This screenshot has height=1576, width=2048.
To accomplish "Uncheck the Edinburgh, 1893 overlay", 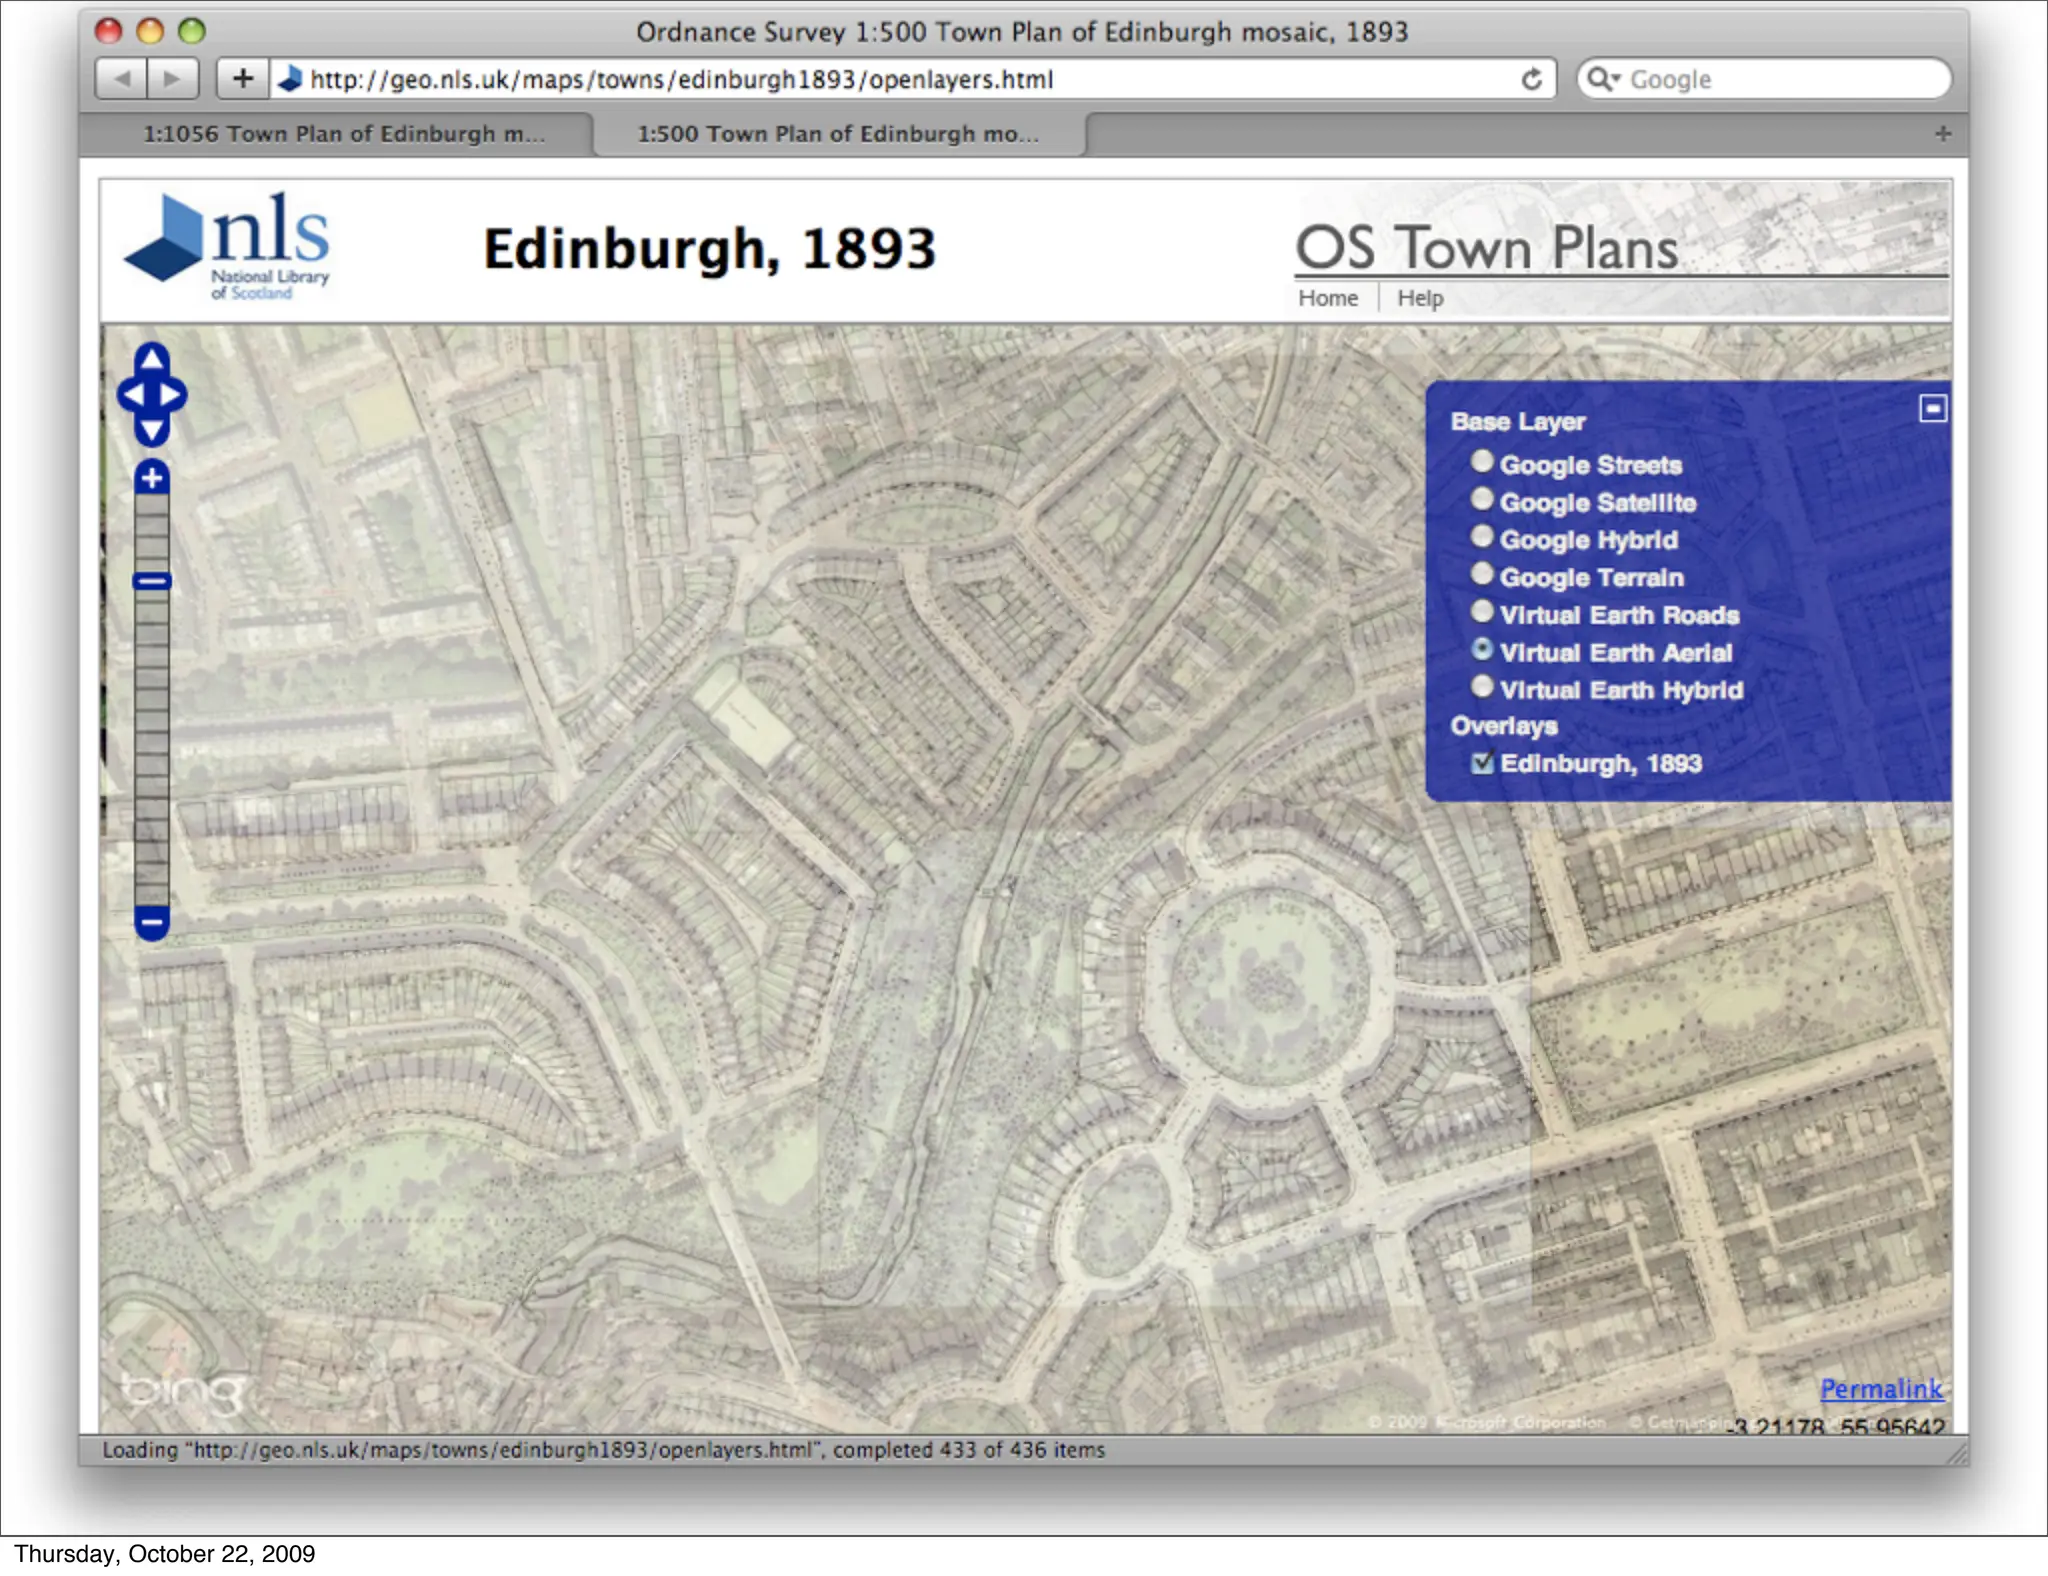I will click(x=1482, y=763).
